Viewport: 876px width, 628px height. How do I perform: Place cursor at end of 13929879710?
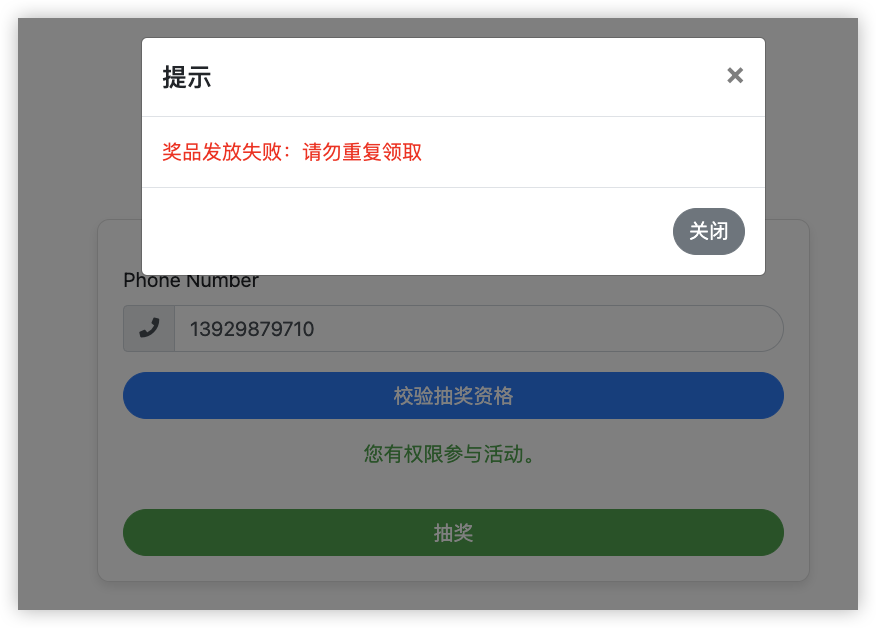(x=315, y=329)
